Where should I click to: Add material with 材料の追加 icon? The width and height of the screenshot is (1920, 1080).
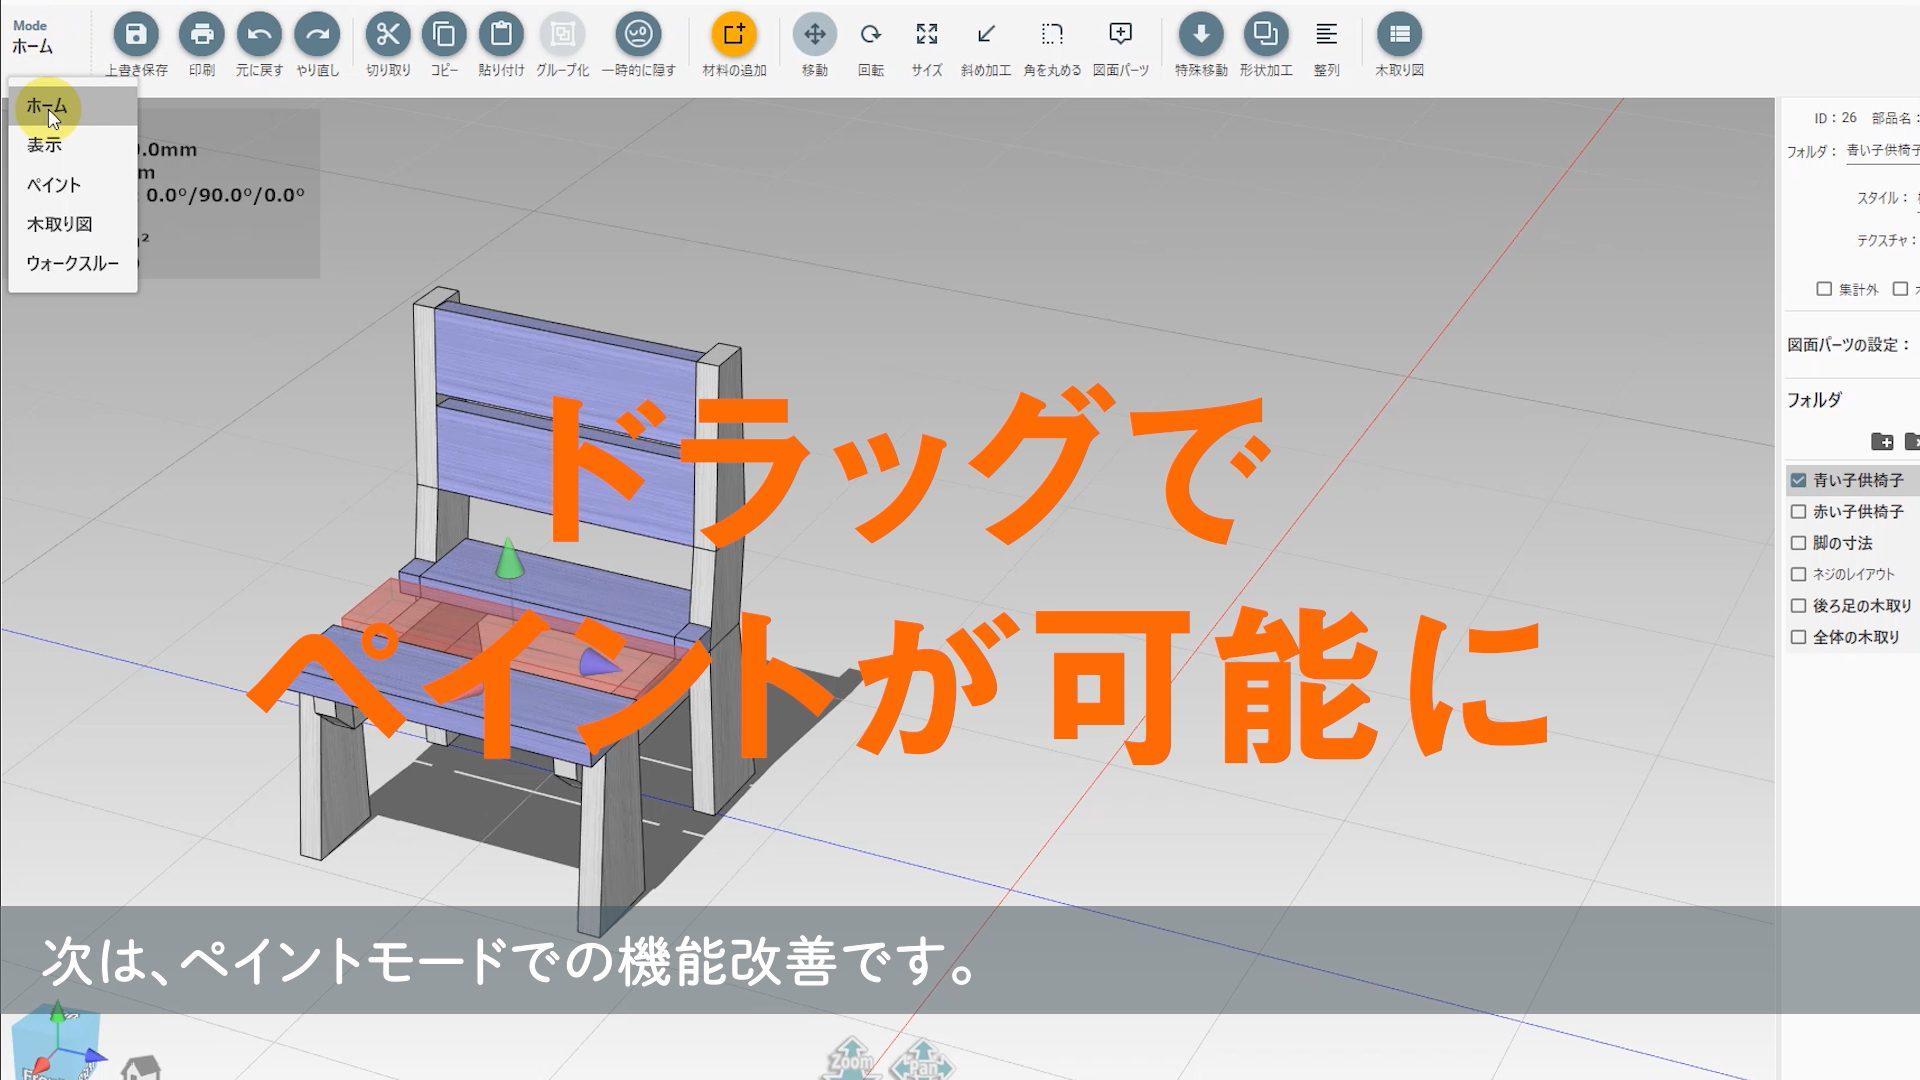734,35
